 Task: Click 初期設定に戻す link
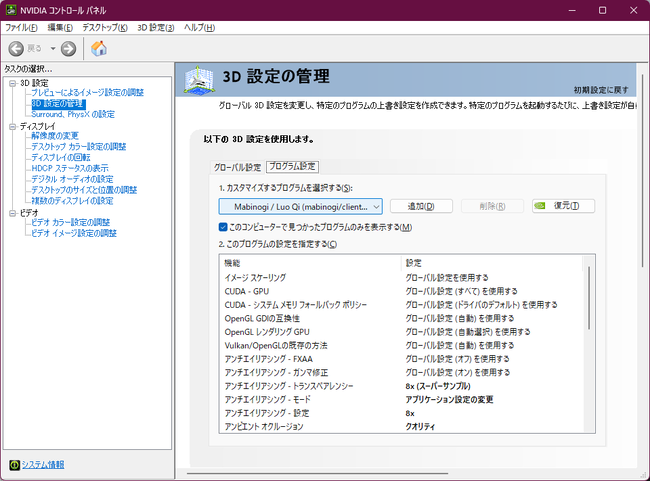tap(601, 90)
